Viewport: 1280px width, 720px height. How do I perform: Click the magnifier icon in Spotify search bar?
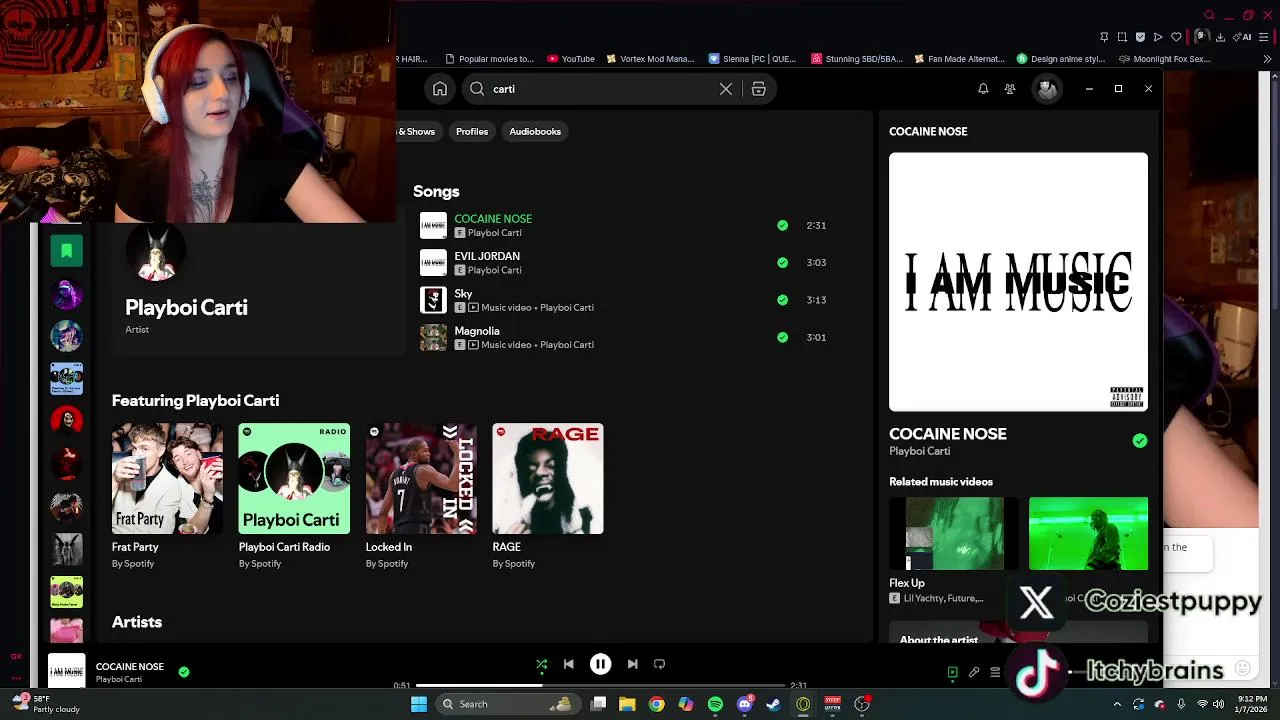(x=477, y=89)
